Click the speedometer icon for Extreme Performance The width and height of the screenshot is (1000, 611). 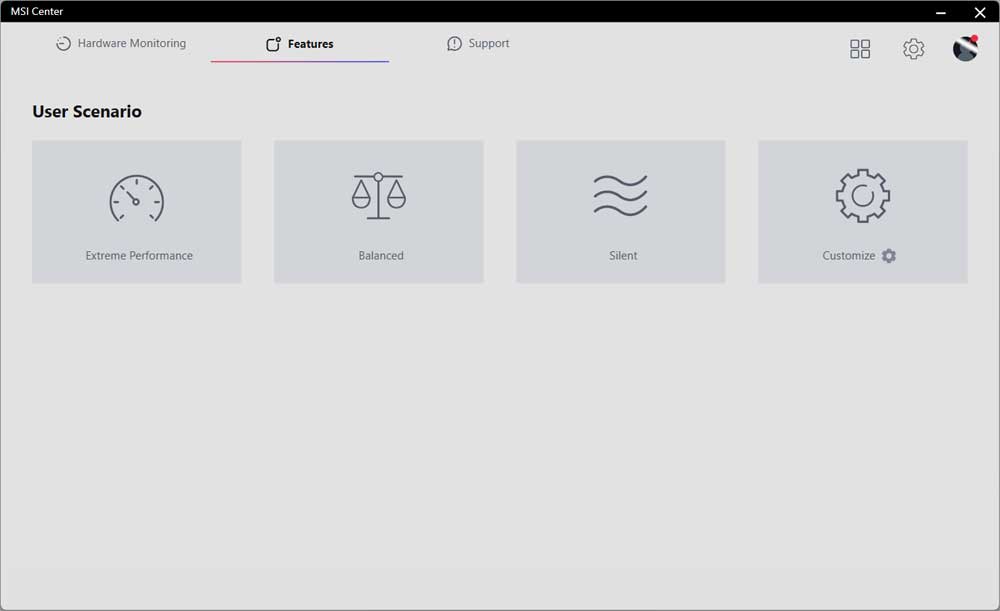(x=136, y=198)
